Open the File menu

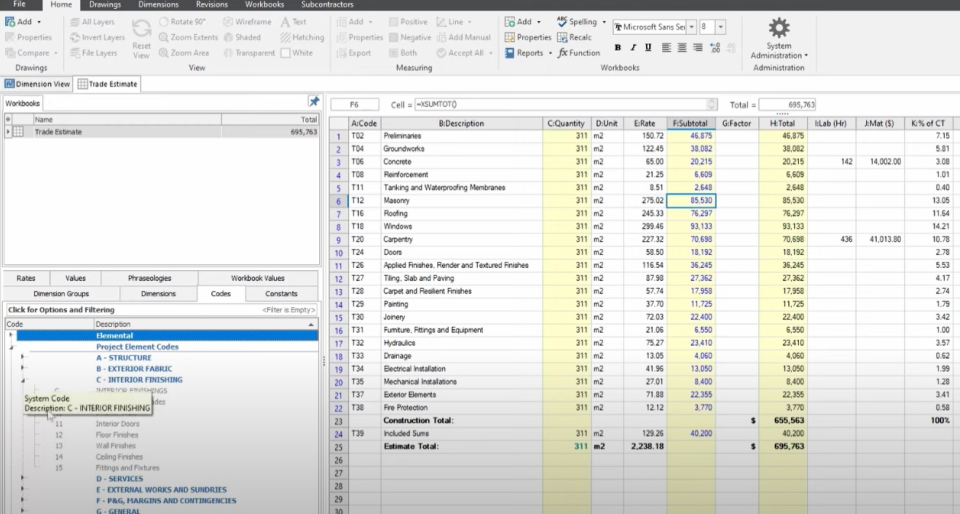point(20,4)
